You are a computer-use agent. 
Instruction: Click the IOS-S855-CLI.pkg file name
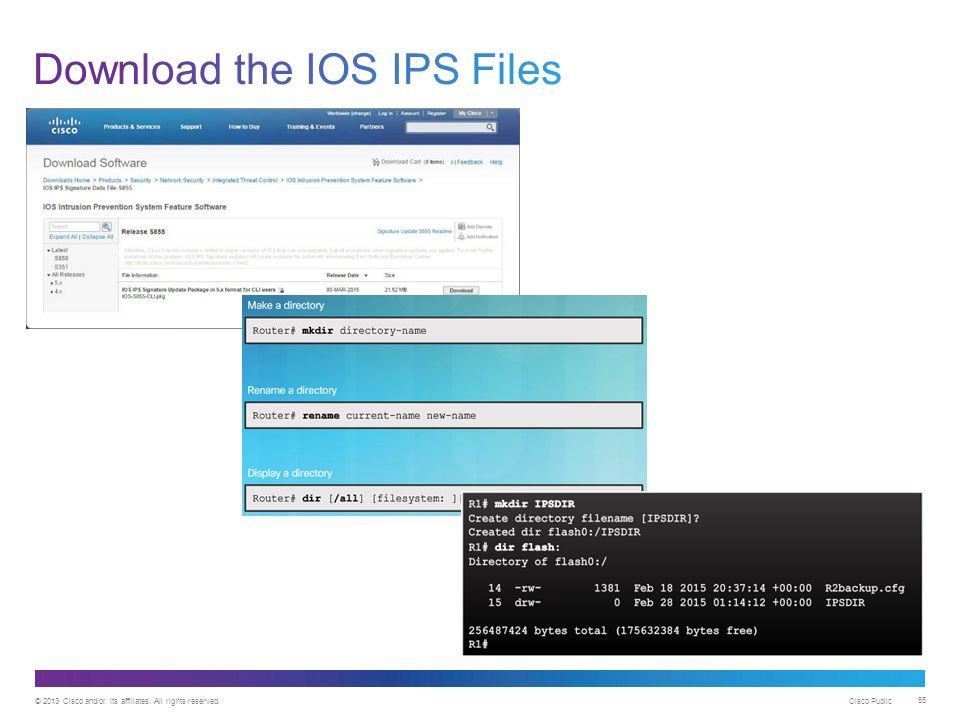(143, 297)
